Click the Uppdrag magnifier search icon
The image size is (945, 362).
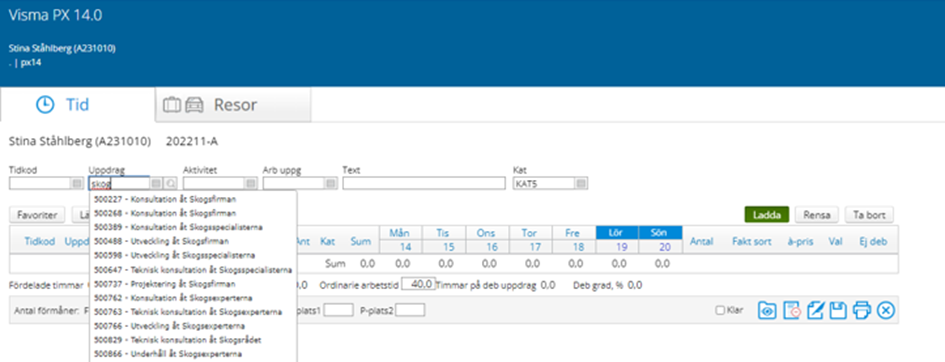170,184
